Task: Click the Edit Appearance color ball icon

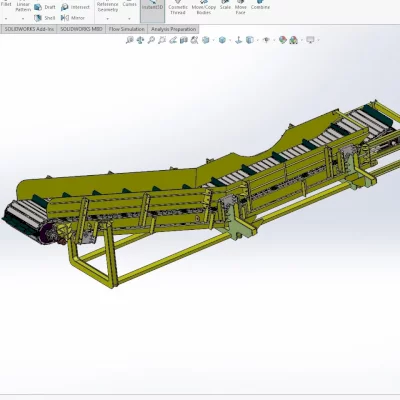Action: point(283,40)
